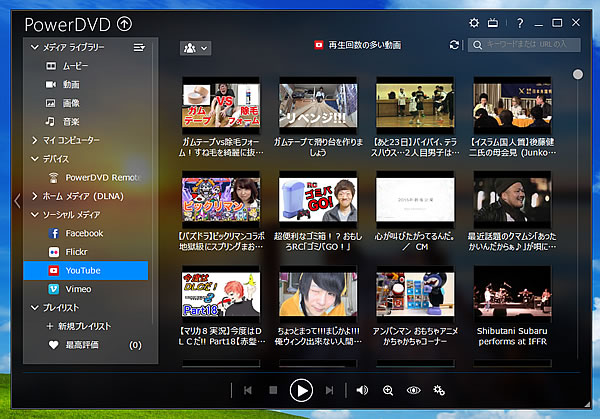Open the volume control speaker icon
This screenshot has height=419, width=600.
coord(362,390)
